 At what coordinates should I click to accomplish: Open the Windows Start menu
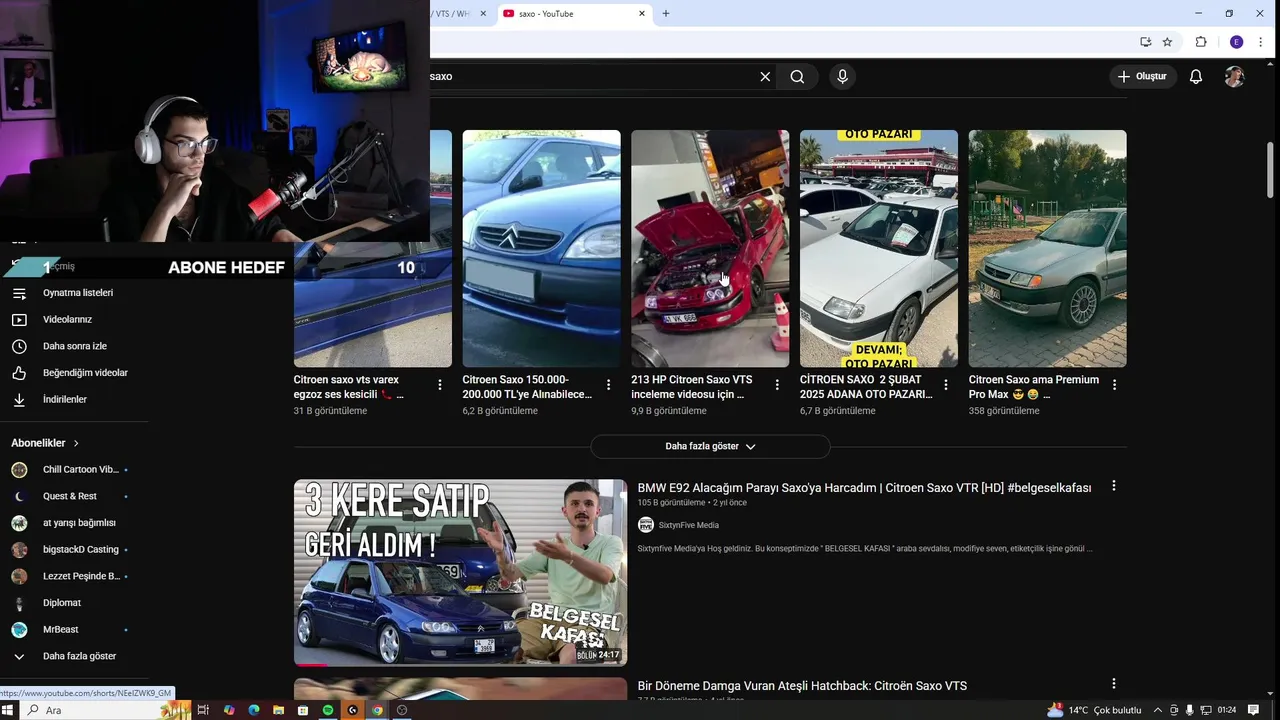10,710
